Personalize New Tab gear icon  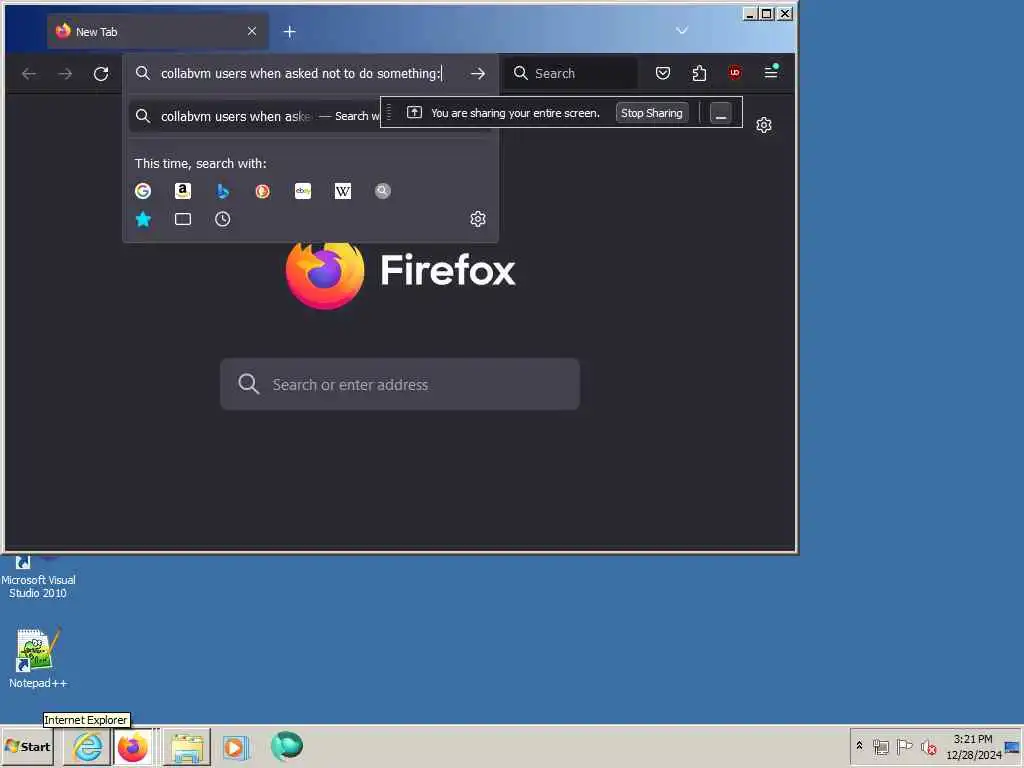tap(764, 125)
